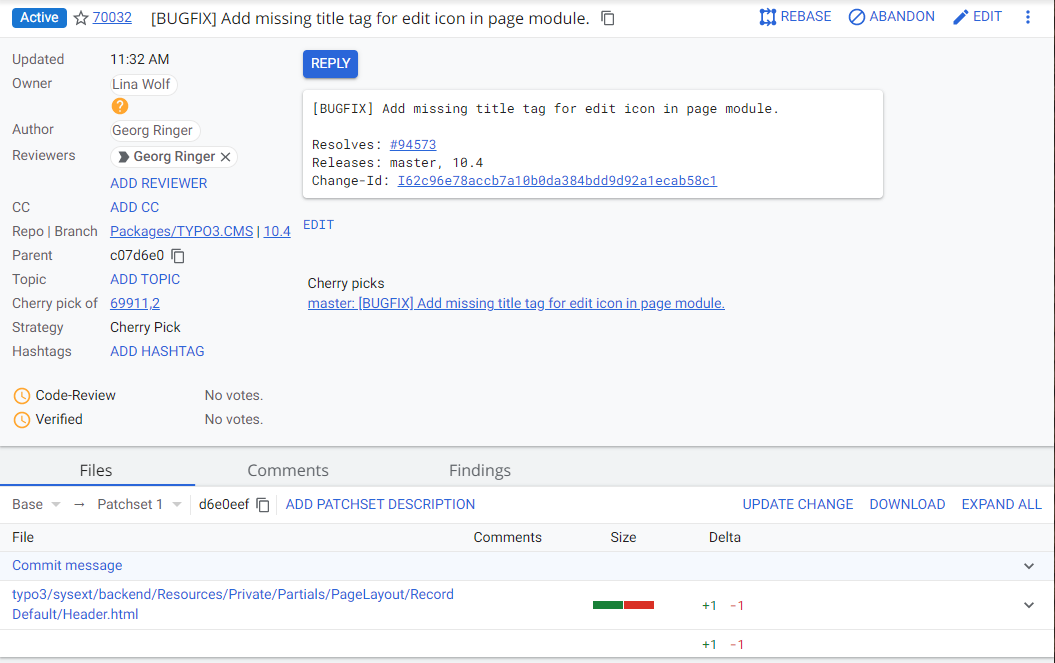Open the issue link #94573
Viewport: 1055px width, 663px height.
413,145
